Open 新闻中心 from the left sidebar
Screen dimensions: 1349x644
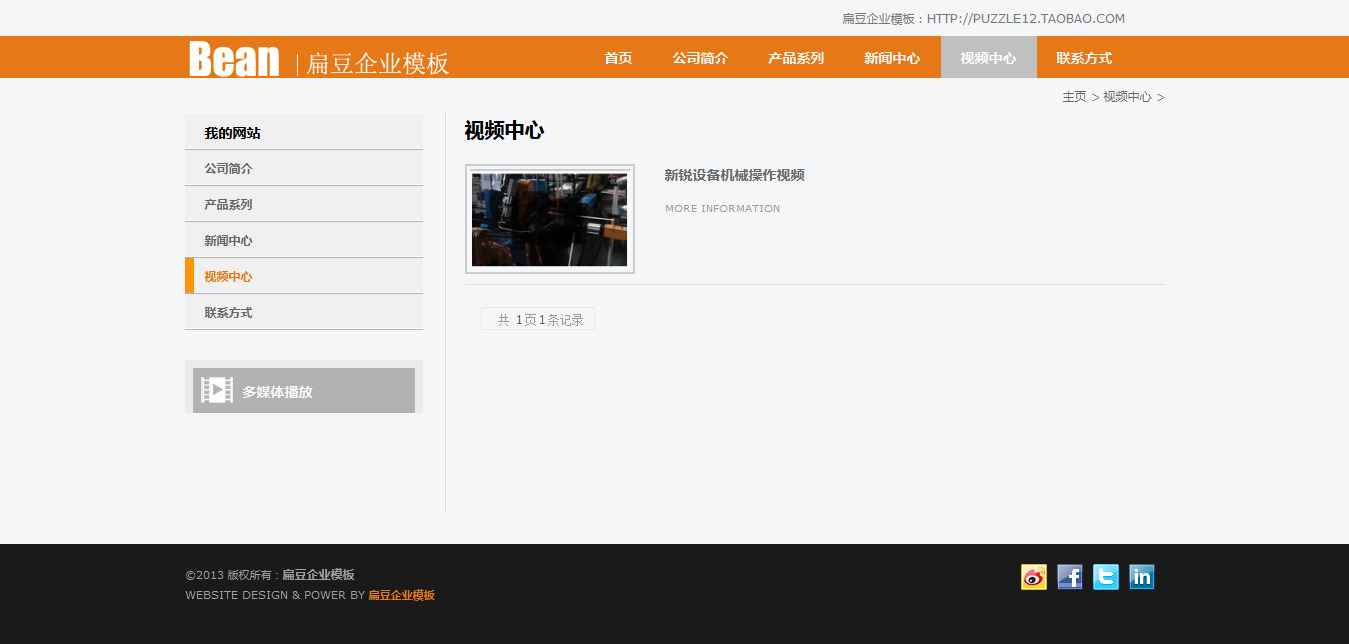[x=228, y=241]
